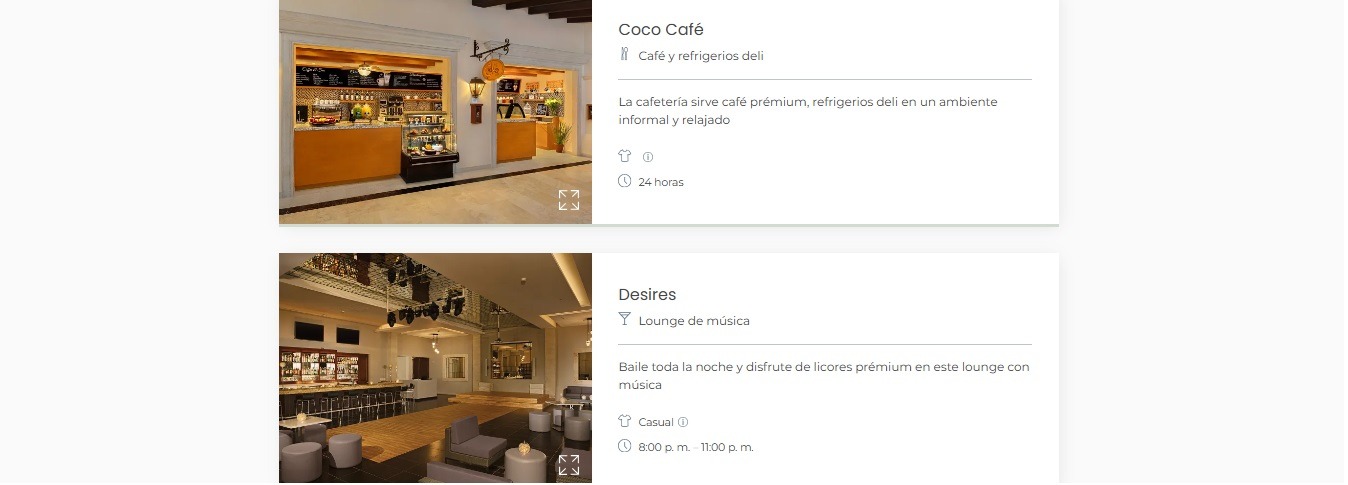
Task: Open the Coco Café title
Action: click(661, 30)
